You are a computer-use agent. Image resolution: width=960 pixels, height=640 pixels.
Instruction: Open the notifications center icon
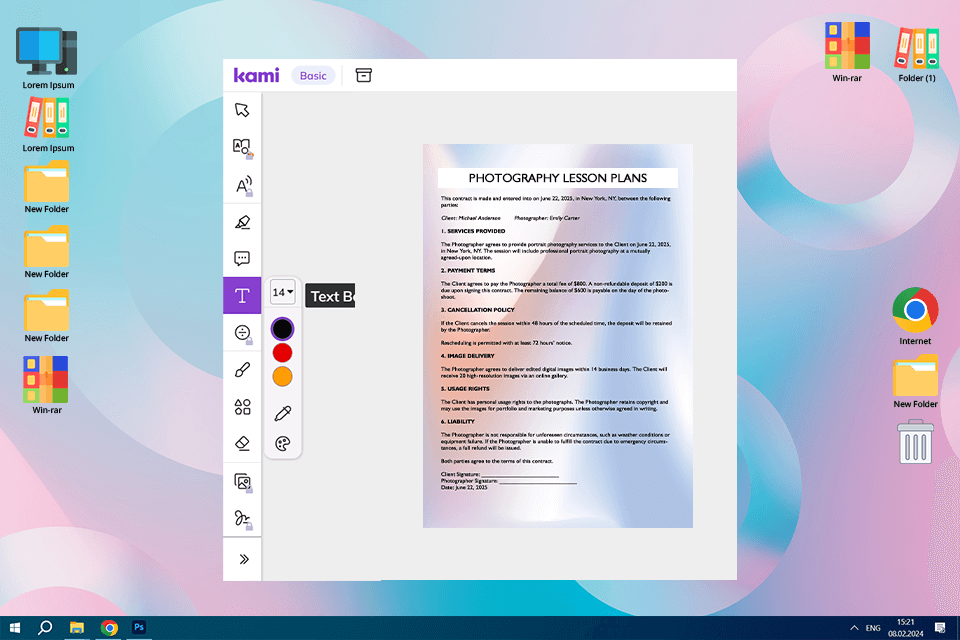(x=940, y=628)
